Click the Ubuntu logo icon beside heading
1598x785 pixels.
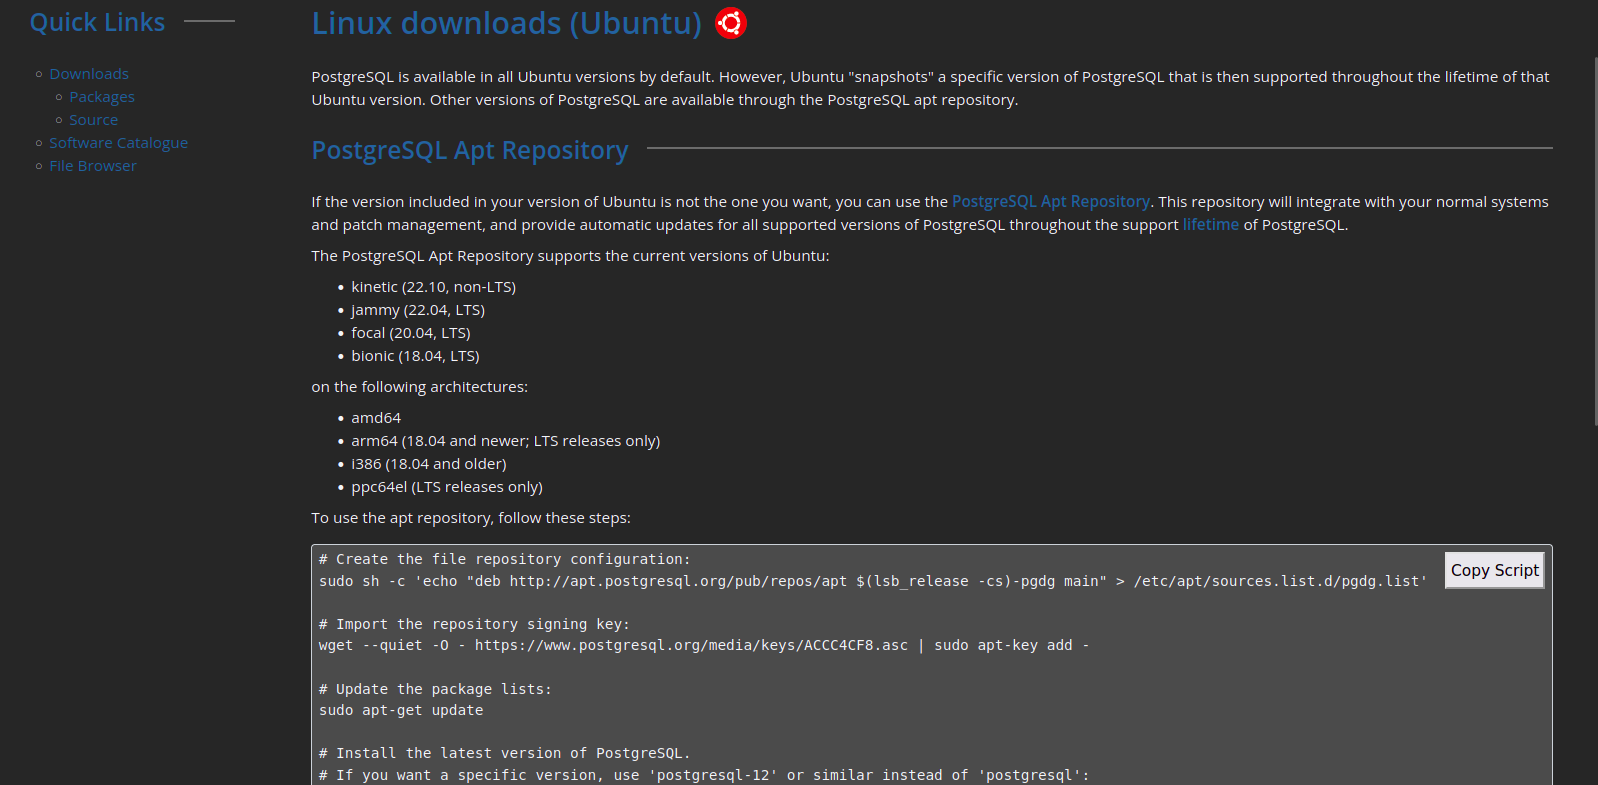(x=731, y=23)
